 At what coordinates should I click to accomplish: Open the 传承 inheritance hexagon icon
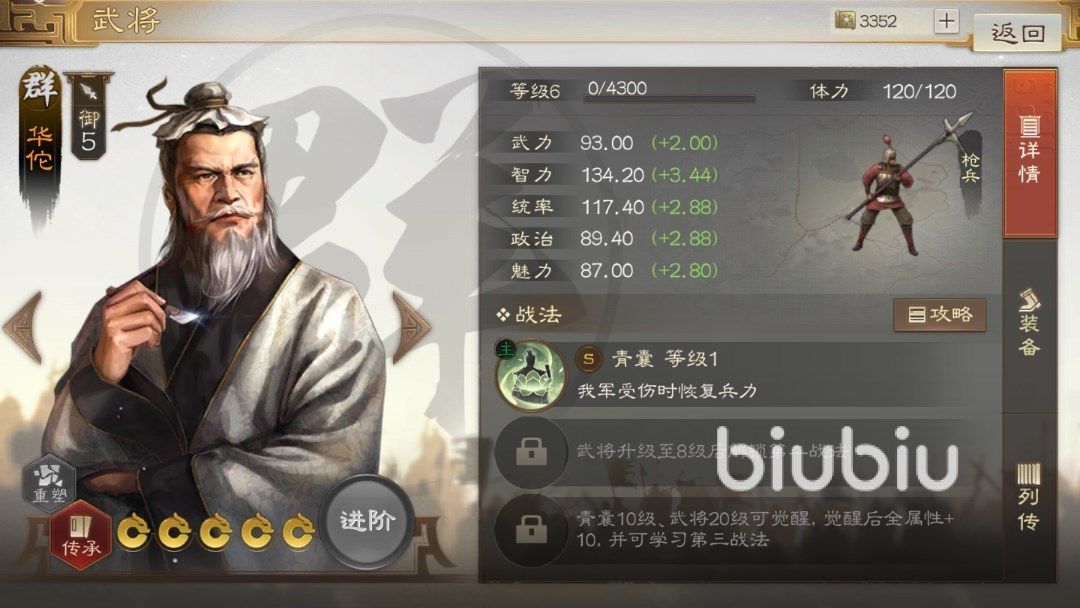(81, 534)
